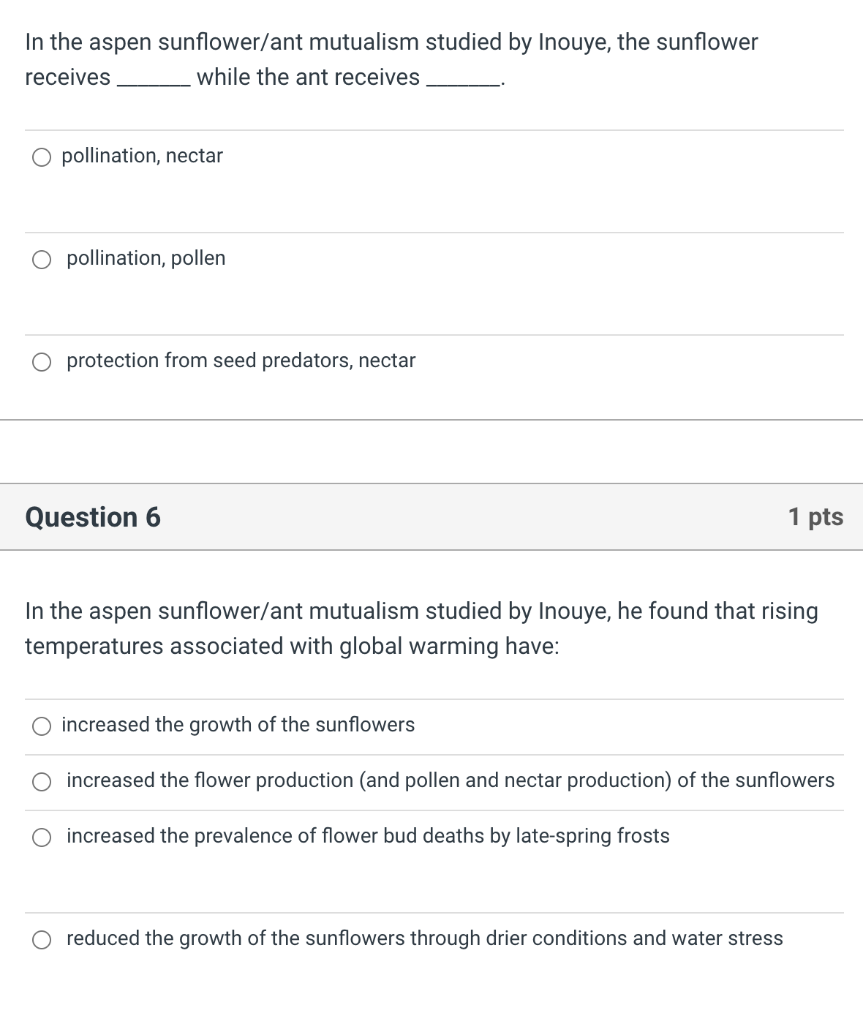Select the radio for increased flower production

tap(41, 781)
